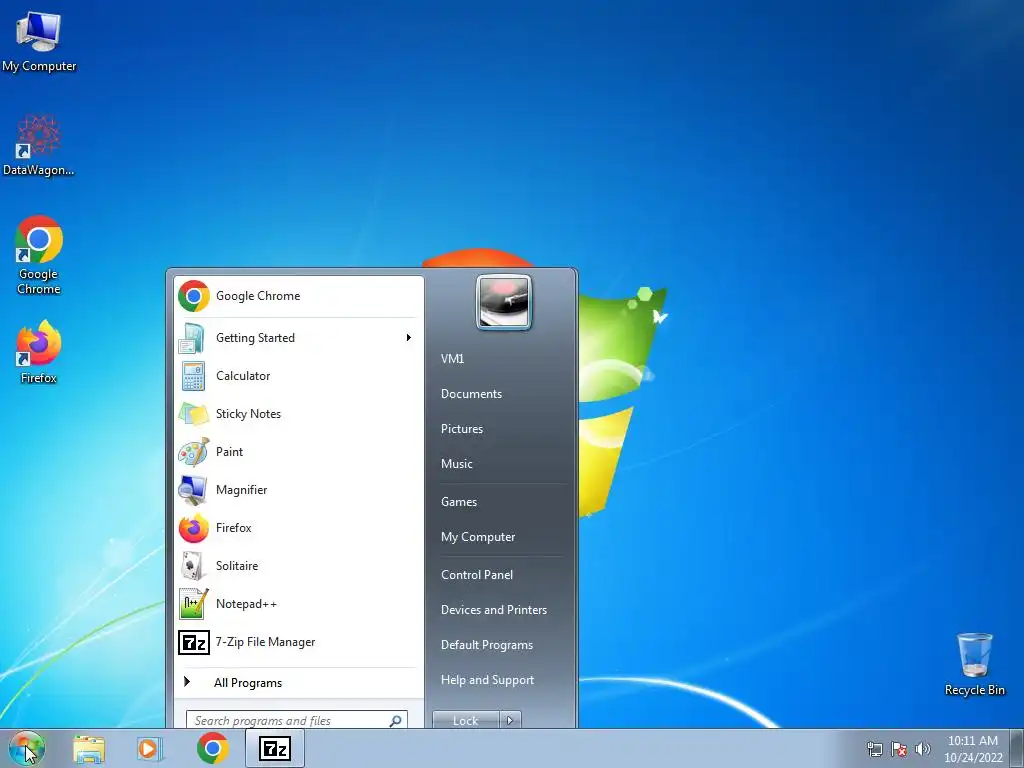Open Help and Support
The height and width of the screenshot is (768, 1024).
pos(487,680)
